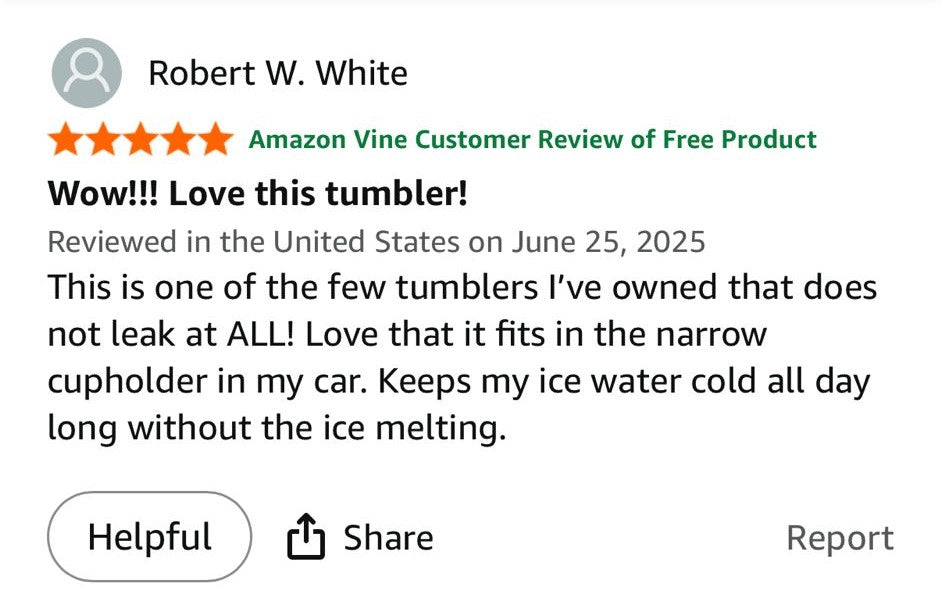Click the 'Reviewed in the United States' line
The height and width of the screenshot is (616, 942).
point(254,241)
